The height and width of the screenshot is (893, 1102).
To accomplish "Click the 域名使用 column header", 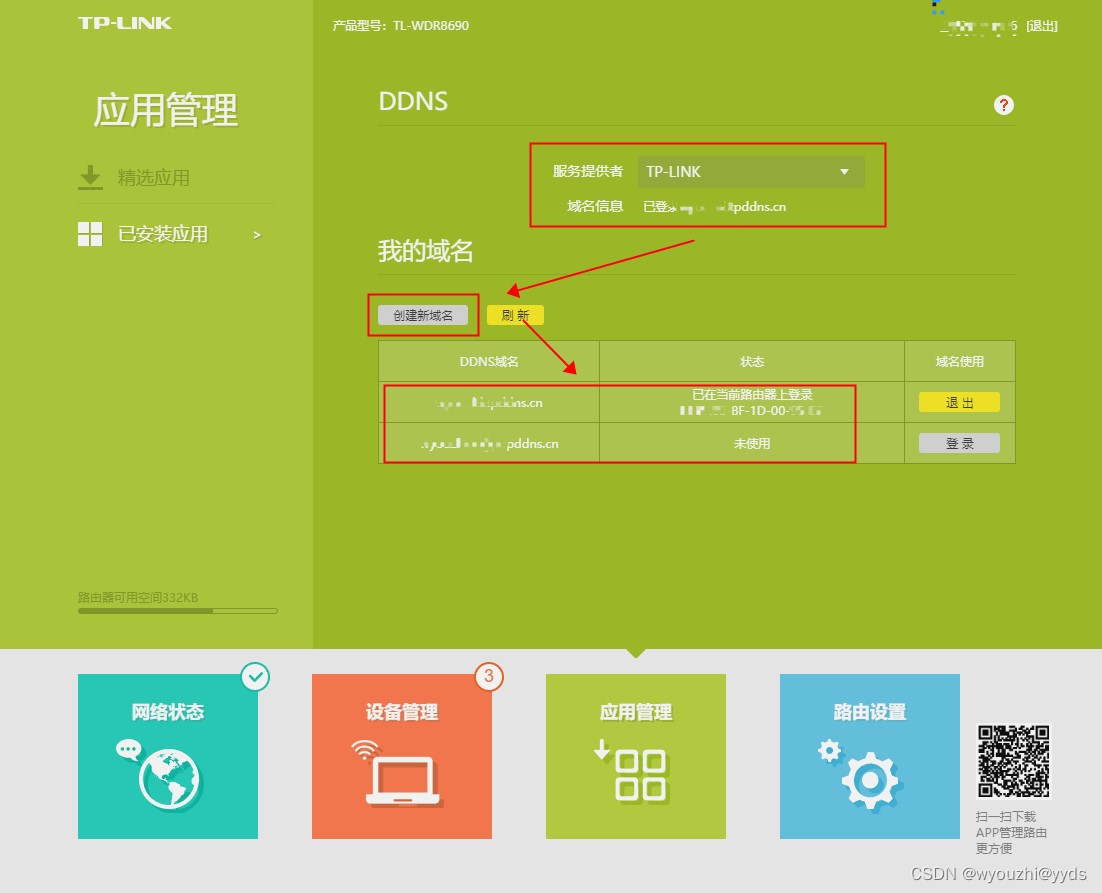I will pyautogui.click(x=959, y=362).
